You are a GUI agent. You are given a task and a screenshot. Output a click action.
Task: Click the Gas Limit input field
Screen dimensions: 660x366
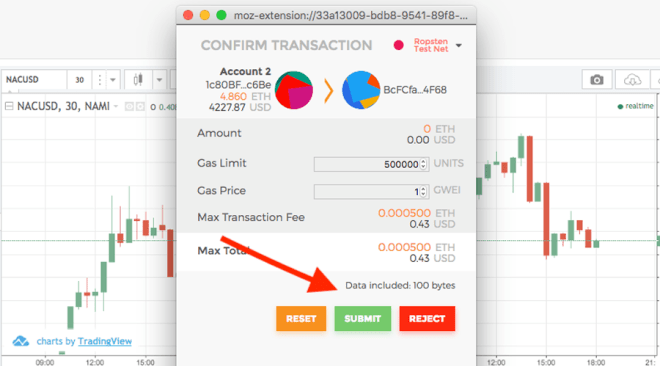coord(371,164)
